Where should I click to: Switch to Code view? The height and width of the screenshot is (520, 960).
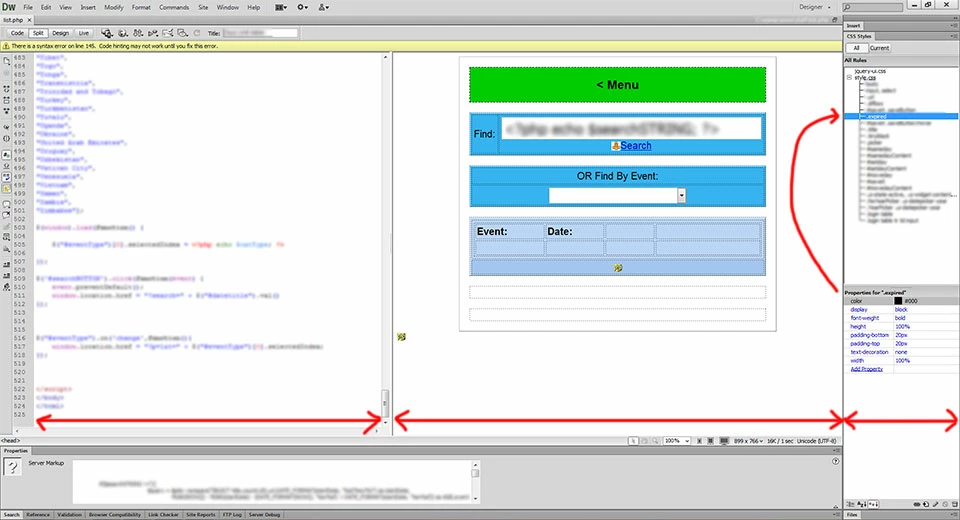click(17, 33)
